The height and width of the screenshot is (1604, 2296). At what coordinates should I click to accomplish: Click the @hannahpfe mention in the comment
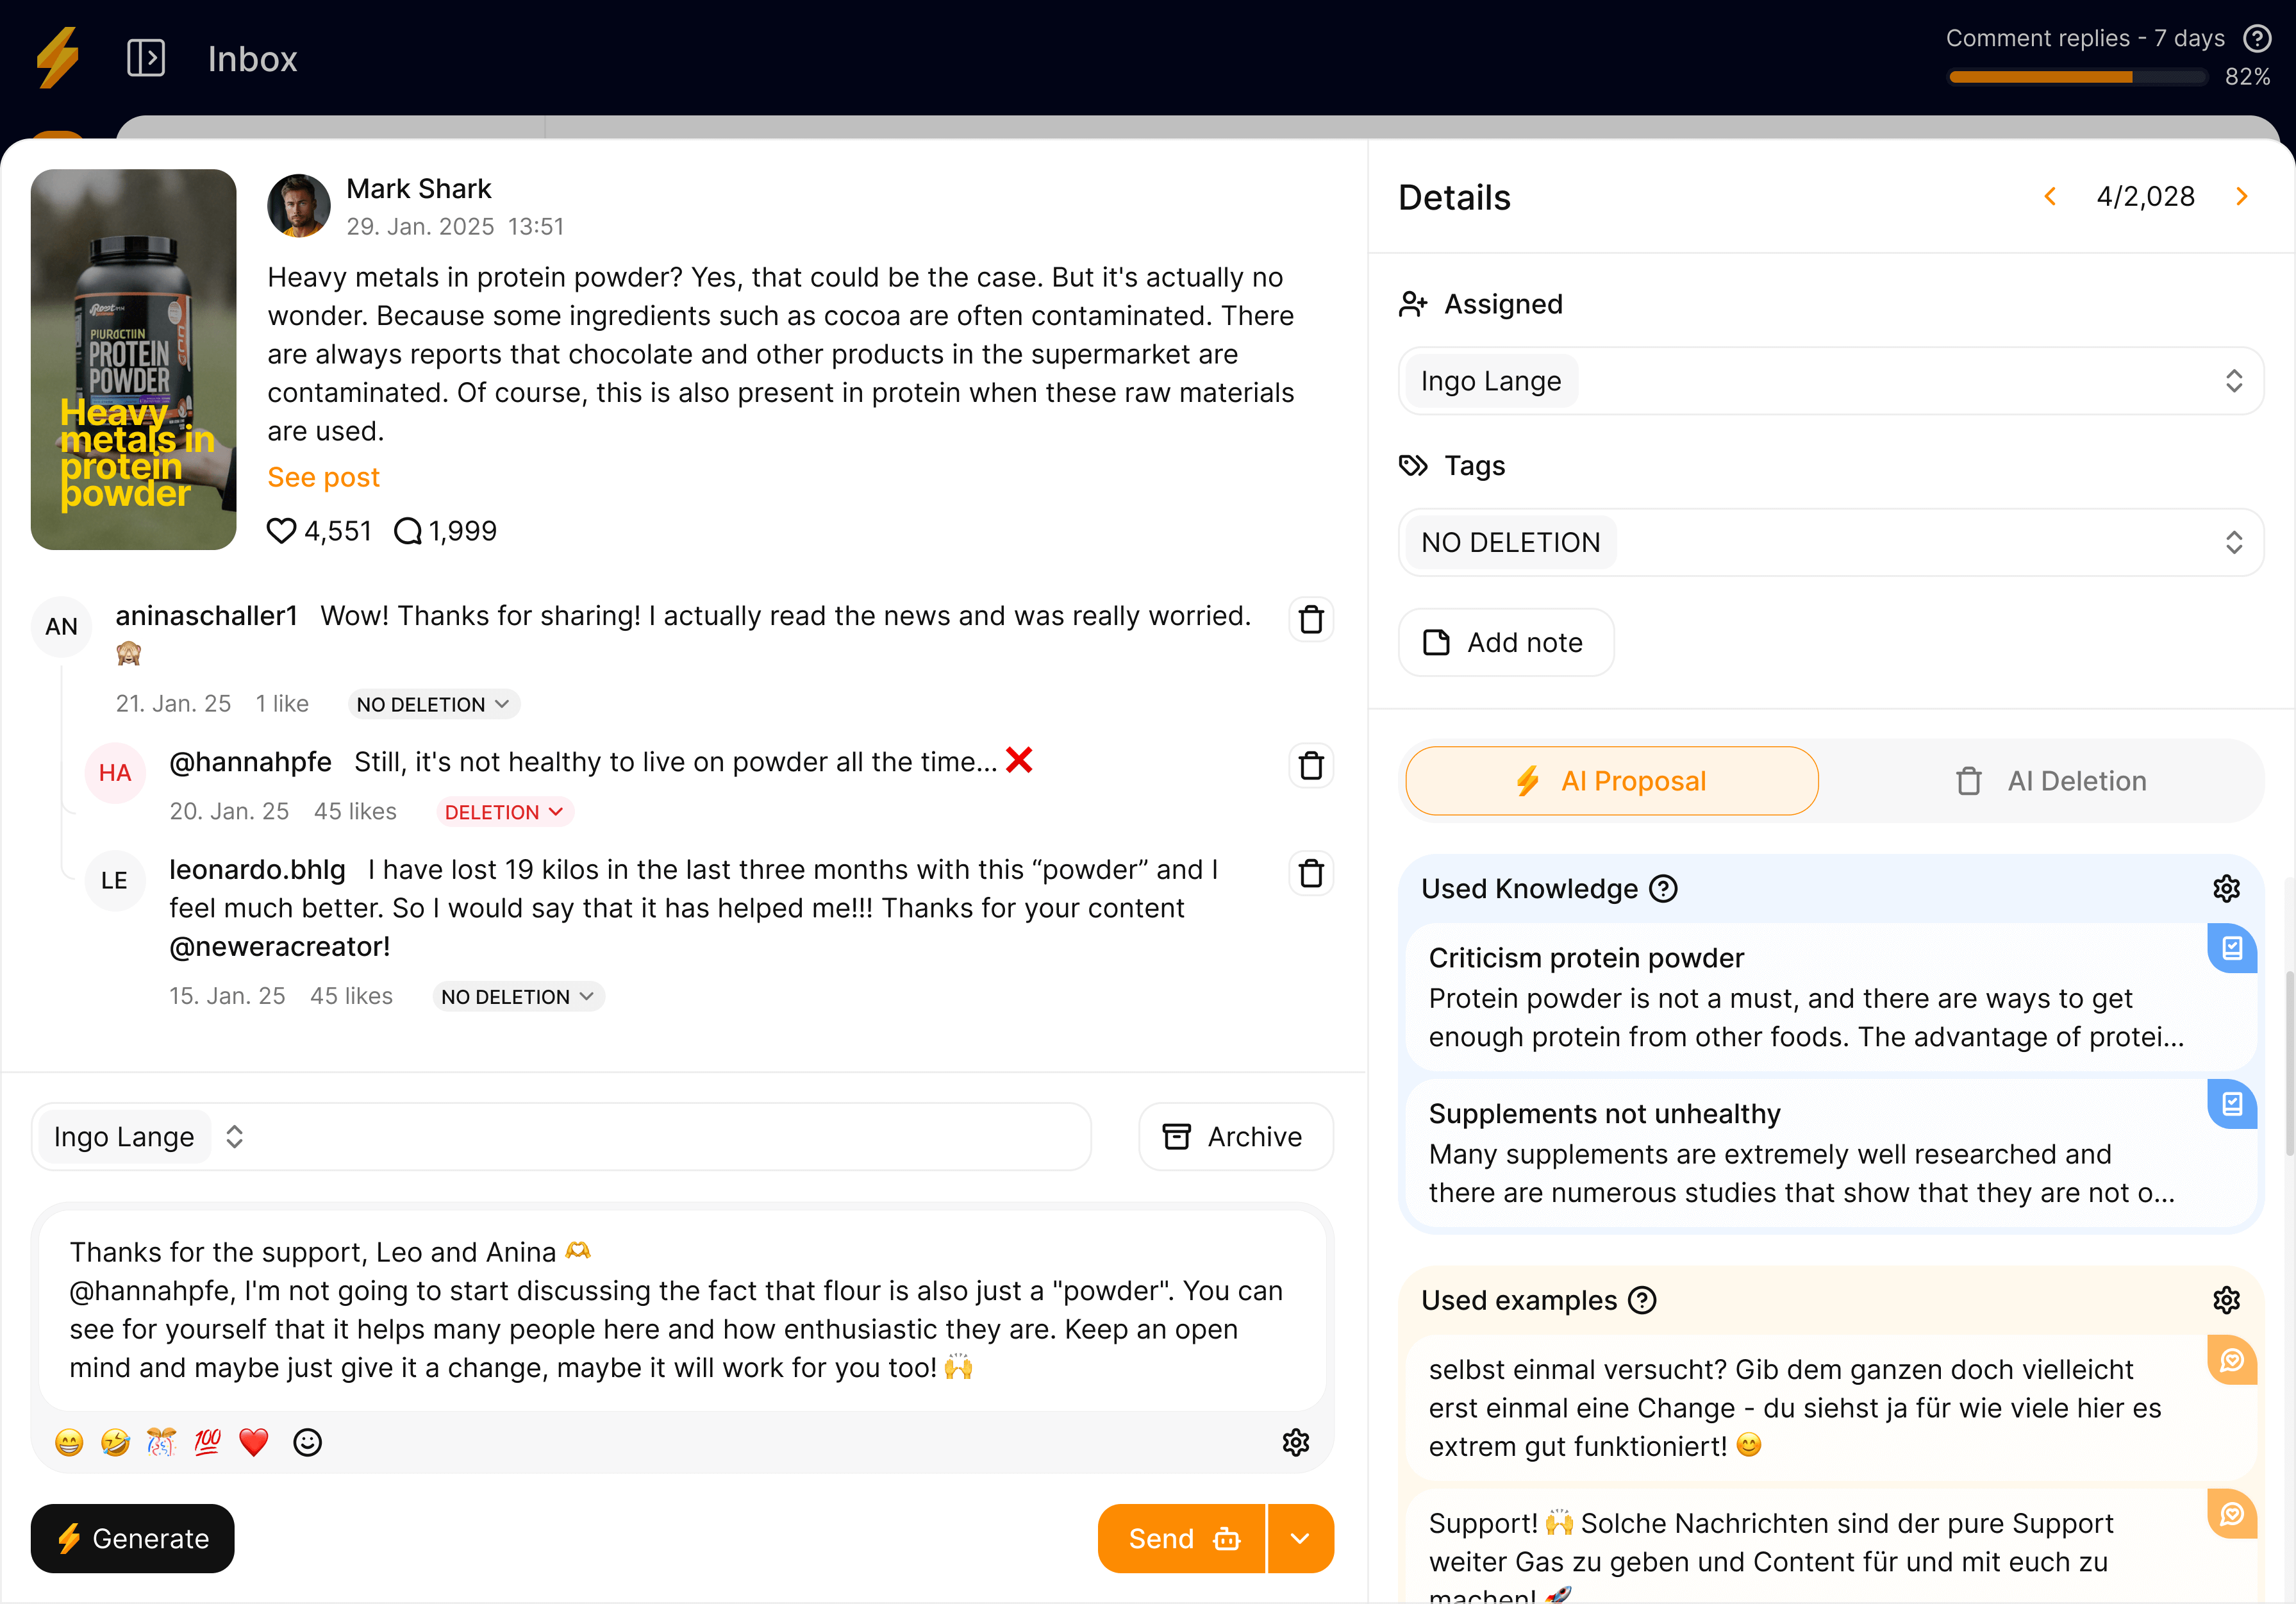[x=250, y=762]
